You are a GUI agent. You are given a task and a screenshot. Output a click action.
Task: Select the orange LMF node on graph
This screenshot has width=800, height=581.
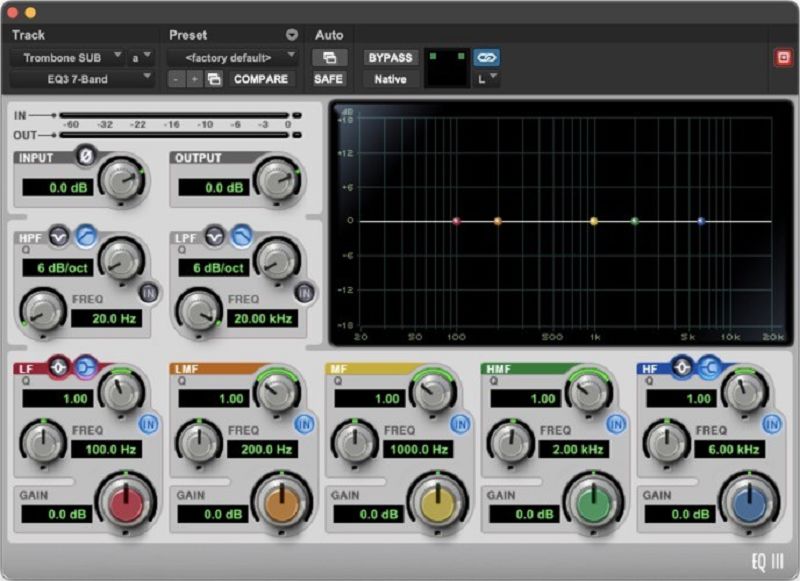(x=497, y=221)
